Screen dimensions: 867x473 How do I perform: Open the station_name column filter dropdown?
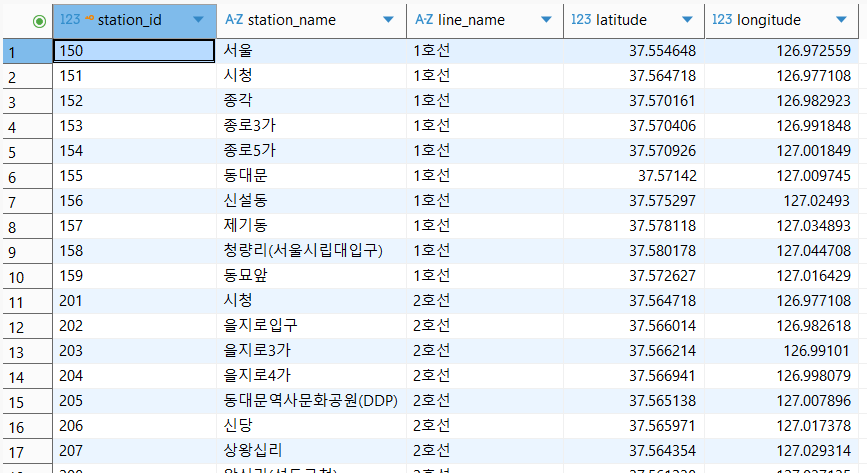click(x=388, y=20)
